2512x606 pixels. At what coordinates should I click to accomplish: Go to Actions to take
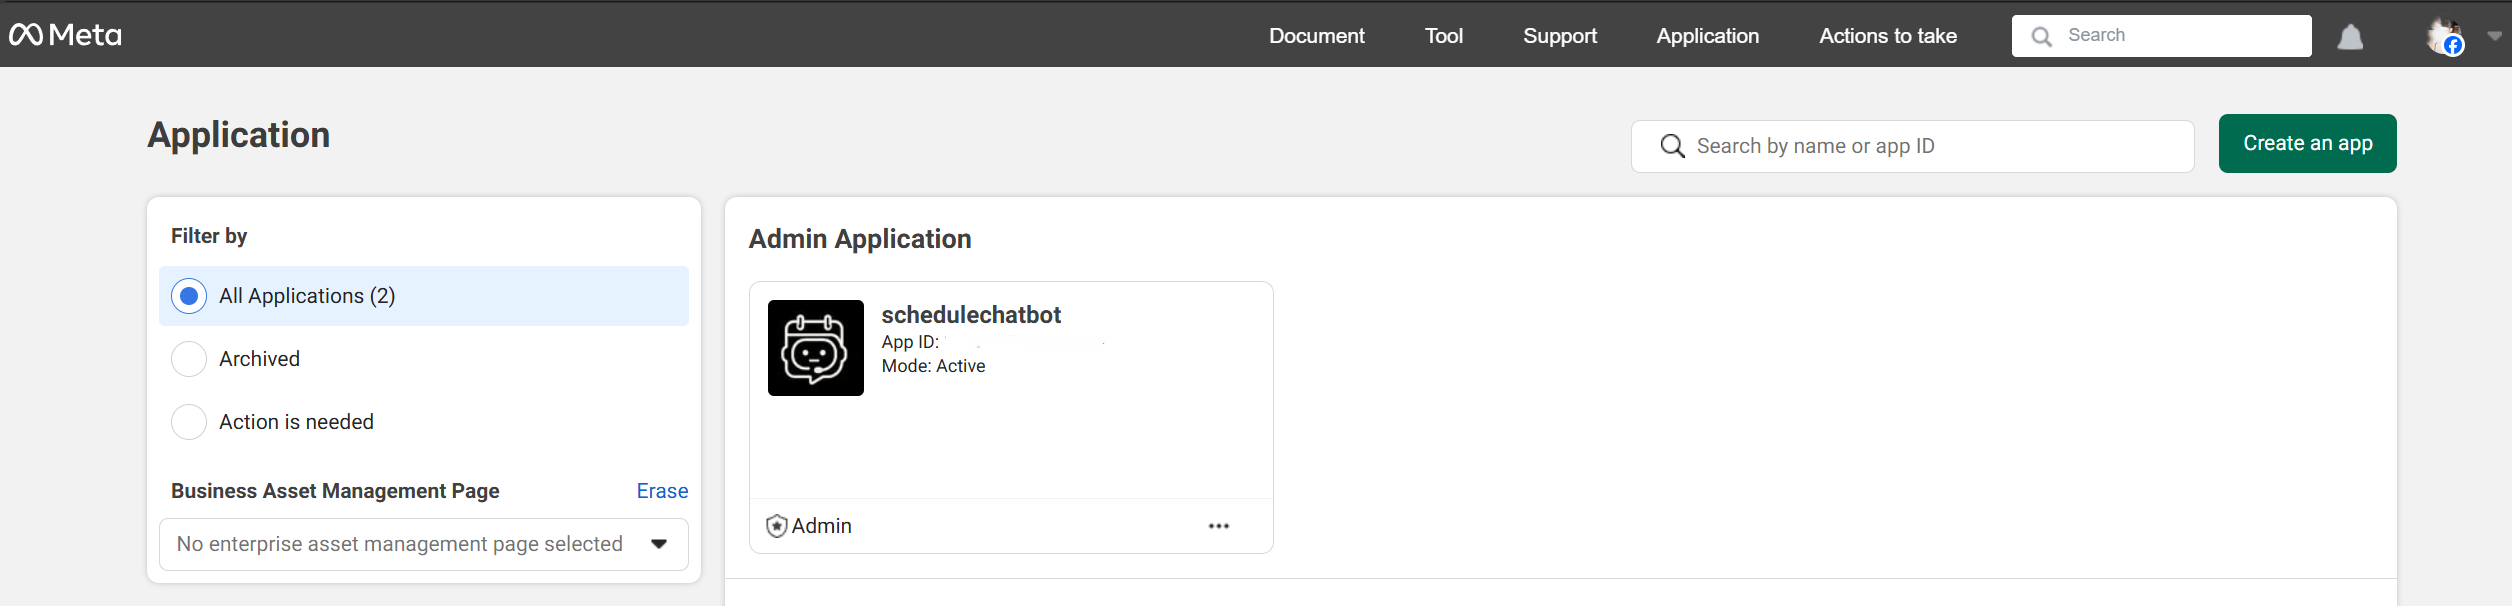tap(1887, 36)
